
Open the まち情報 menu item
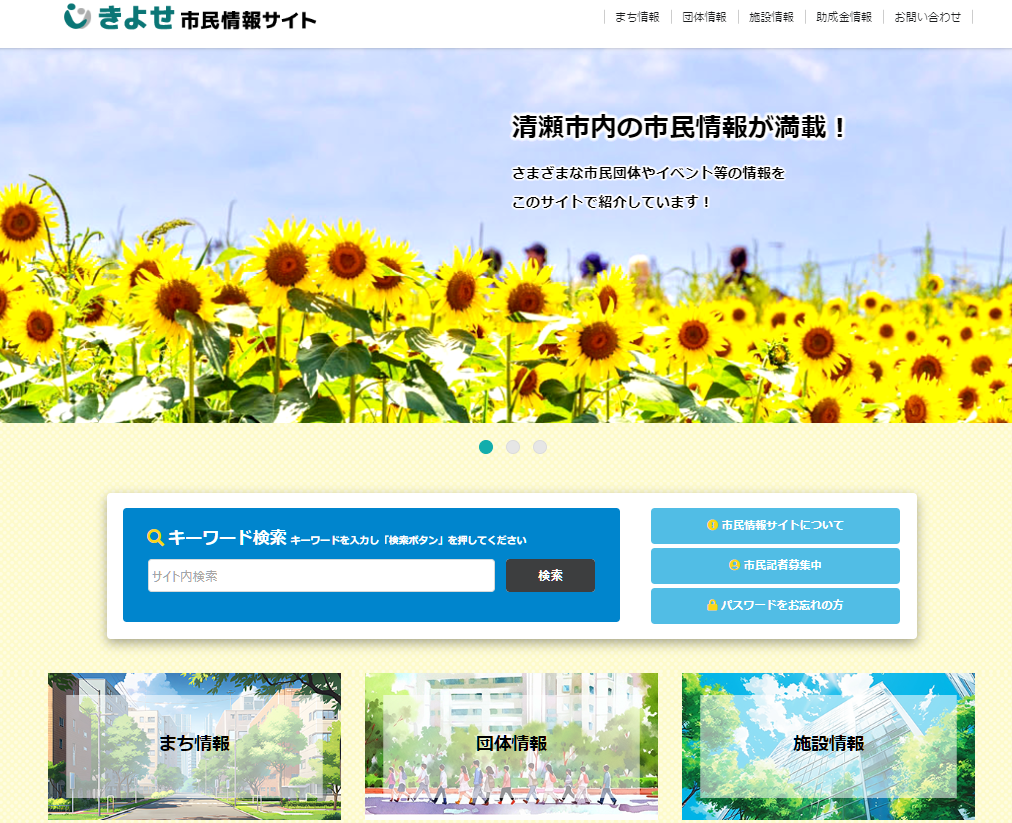click(637, 17)
